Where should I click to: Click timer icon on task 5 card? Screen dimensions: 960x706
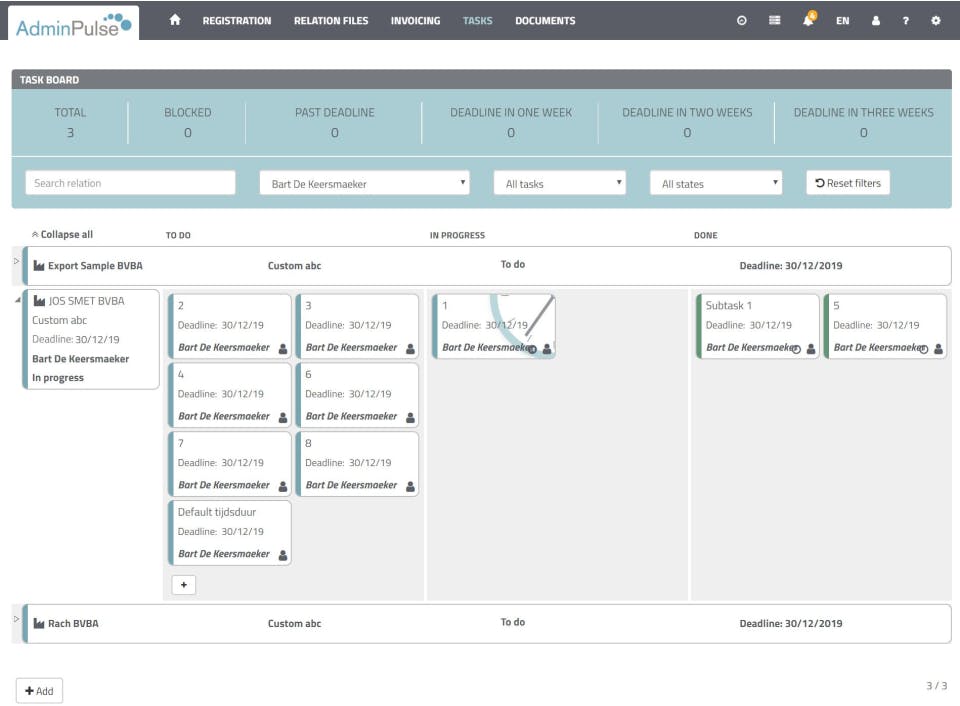point(923,349)
